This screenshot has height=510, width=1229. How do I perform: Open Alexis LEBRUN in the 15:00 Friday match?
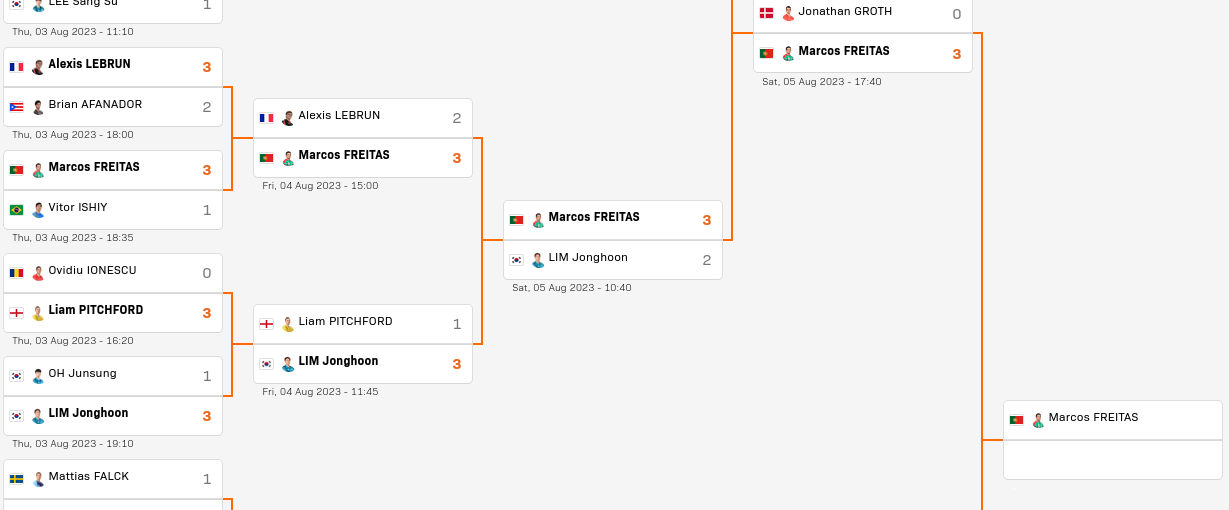tap(339, 116)
